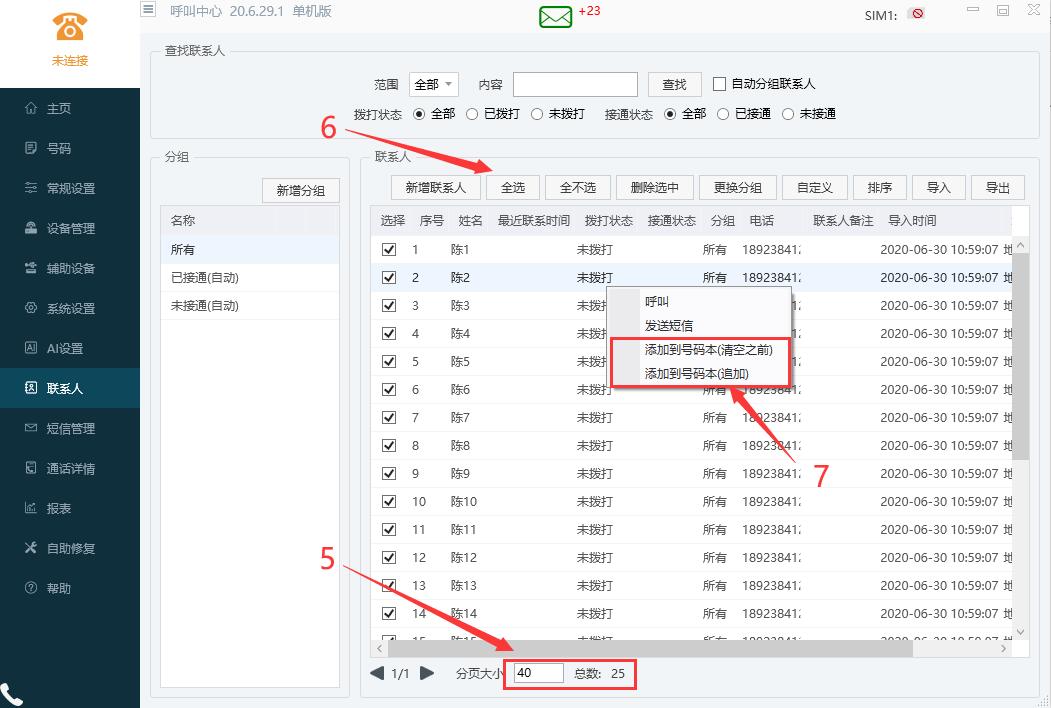Click 新增联系人 button
This screenshot has height=708, width=1051.
coord(436,188)
